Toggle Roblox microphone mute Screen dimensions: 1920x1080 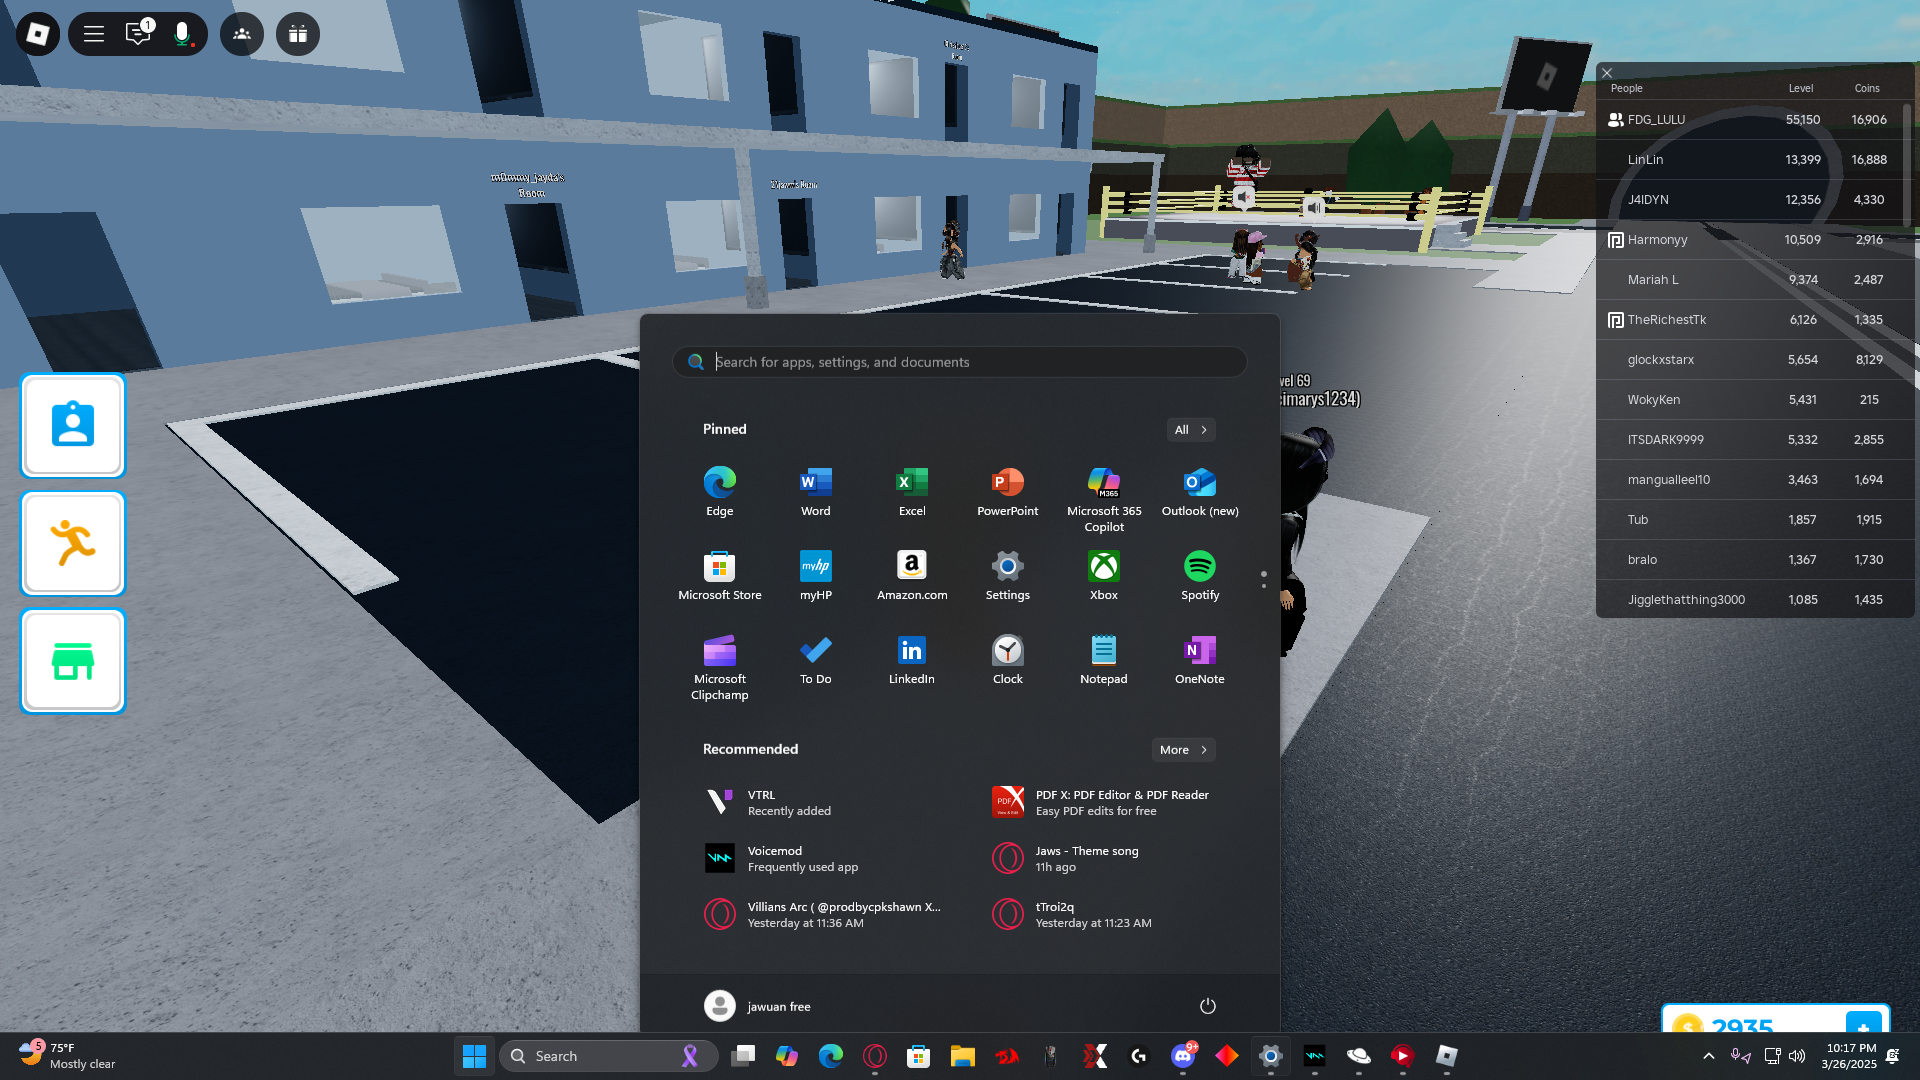[182, 34]
